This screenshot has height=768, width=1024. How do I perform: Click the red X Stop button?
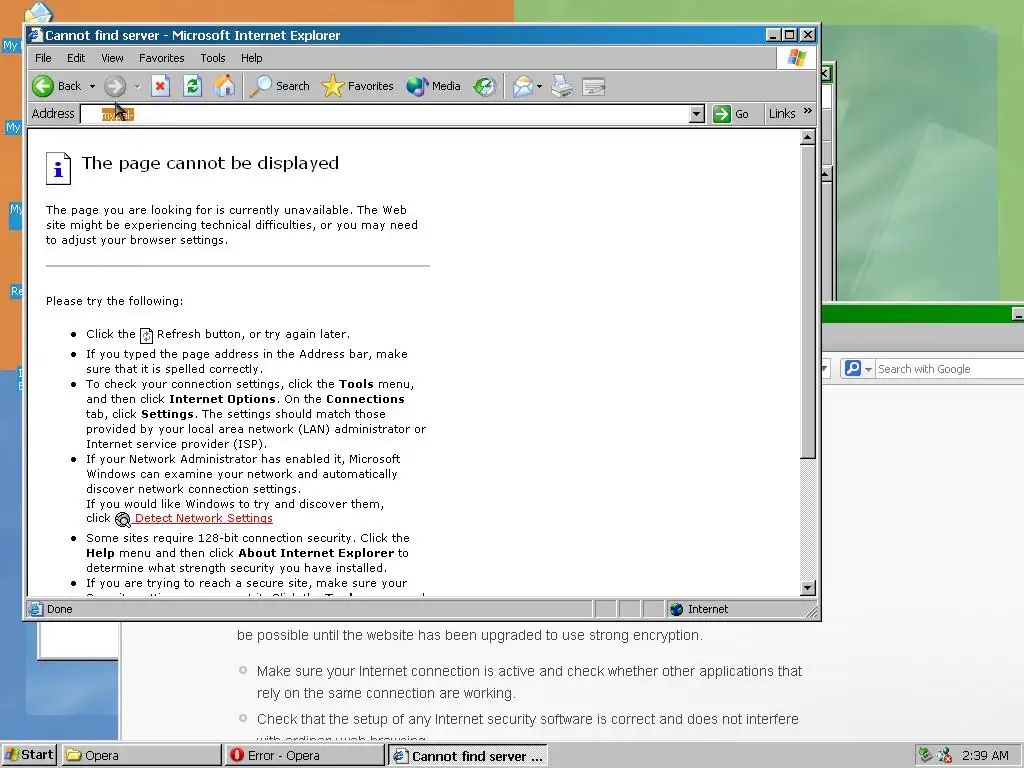point(161,86)
